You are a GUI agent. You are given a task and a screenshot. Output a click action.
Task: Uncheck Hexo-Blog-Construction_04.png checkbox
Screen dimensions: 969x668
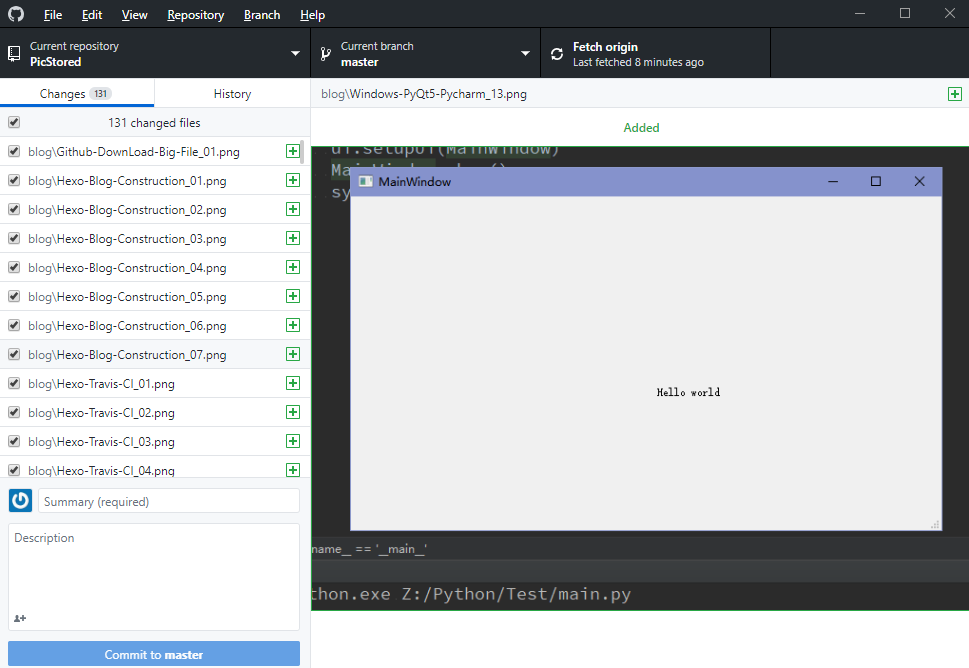point(14,268)
